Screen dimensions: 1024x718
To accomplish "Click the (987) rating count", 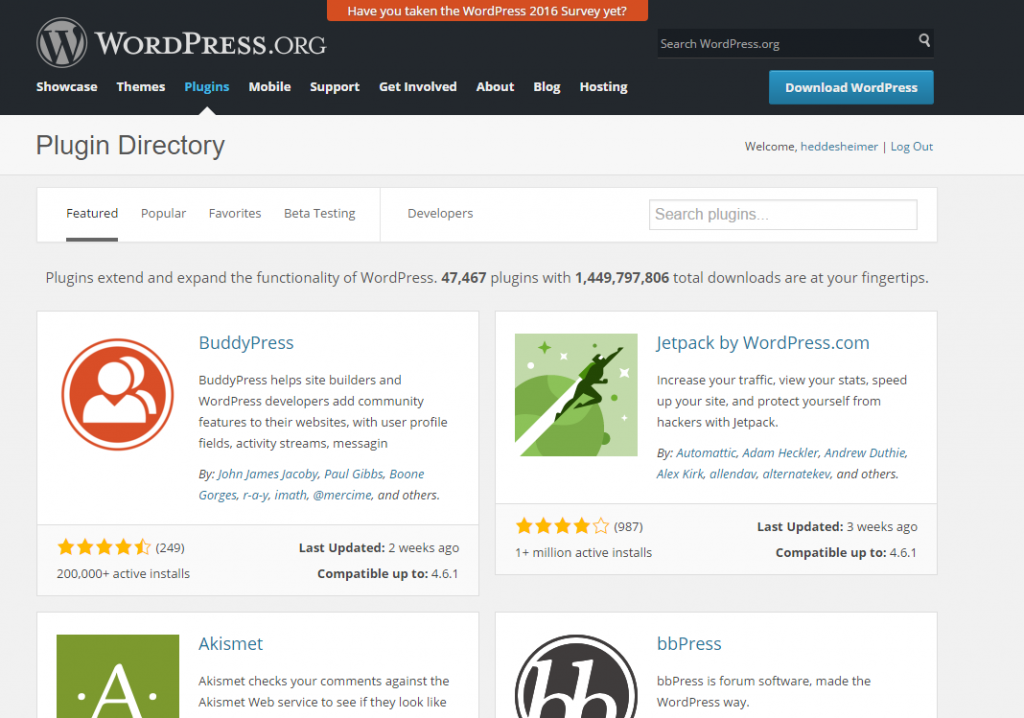I will click(628, 527).
